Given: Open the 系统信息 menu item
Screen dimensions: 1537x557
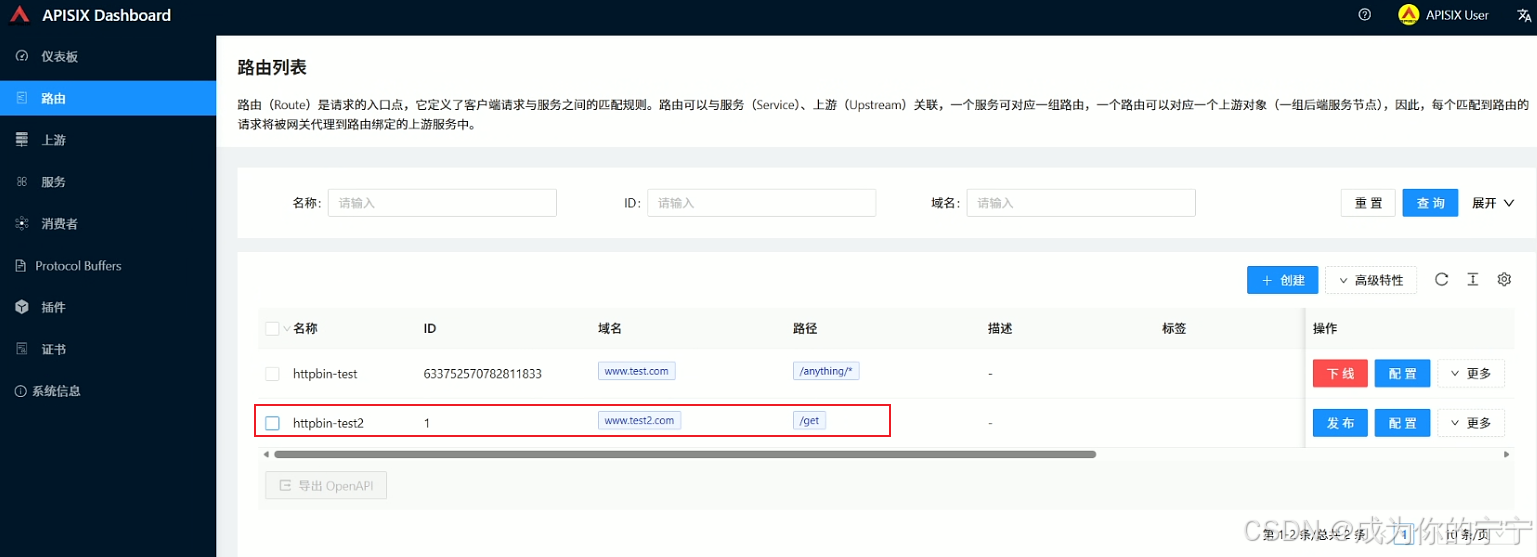Looking at the screenshot, I should point(108,391).
